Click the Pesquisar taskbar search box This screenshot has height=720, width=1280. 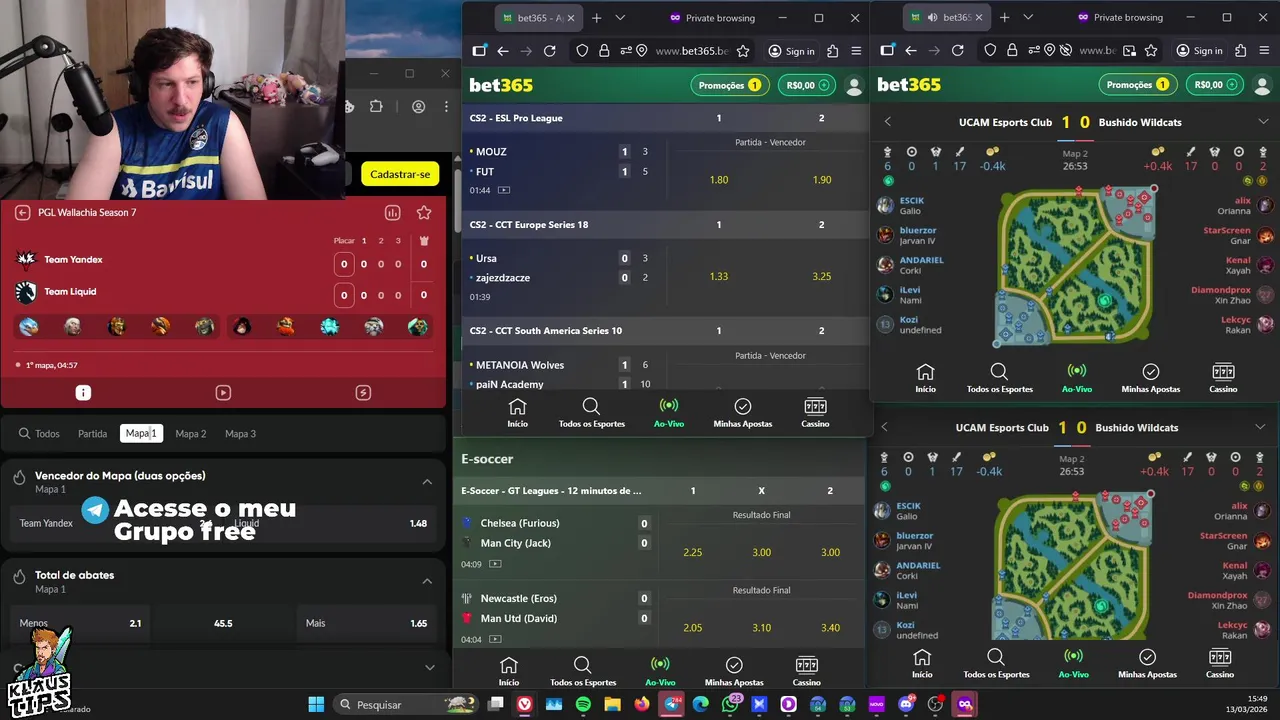406,704
